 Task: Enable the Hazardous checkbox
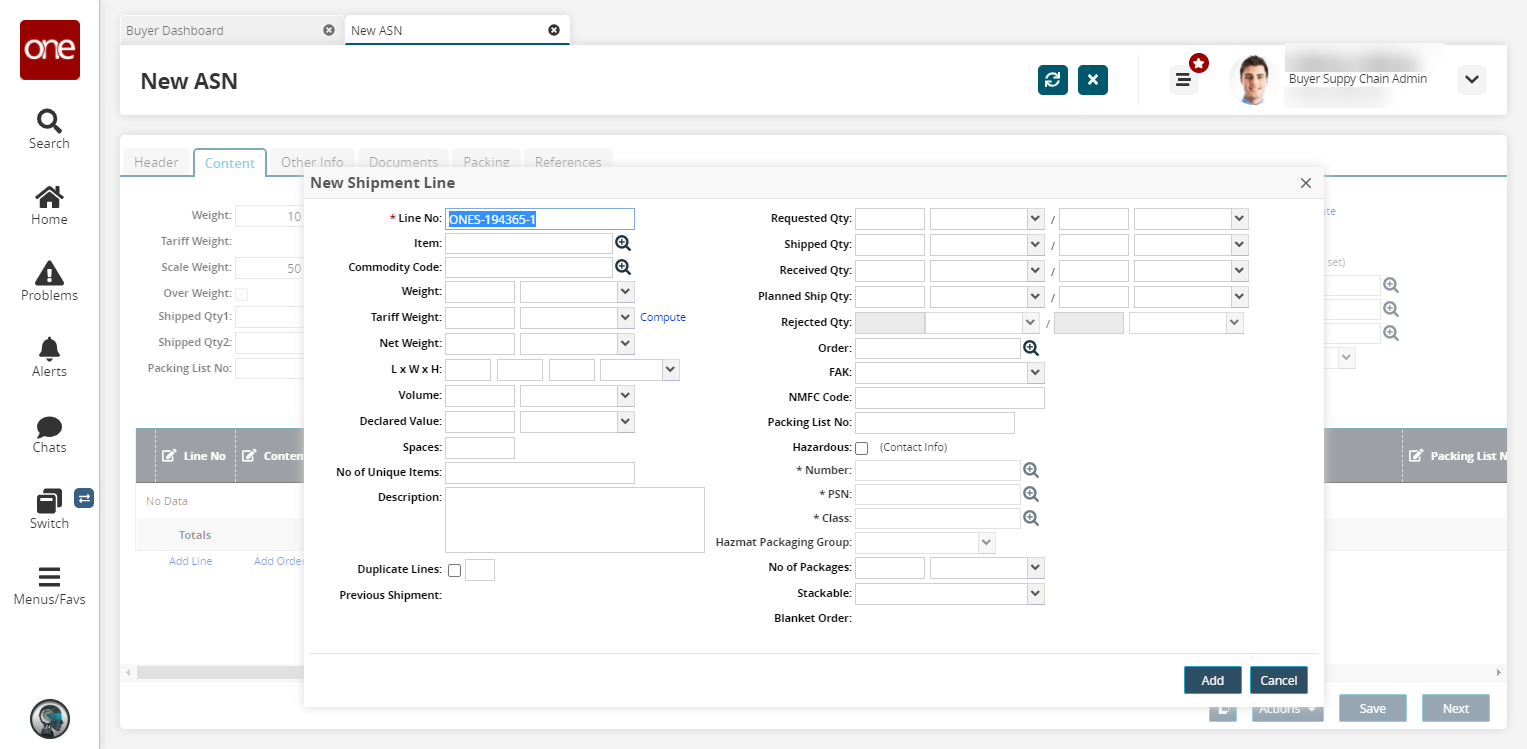click(862, 448)
